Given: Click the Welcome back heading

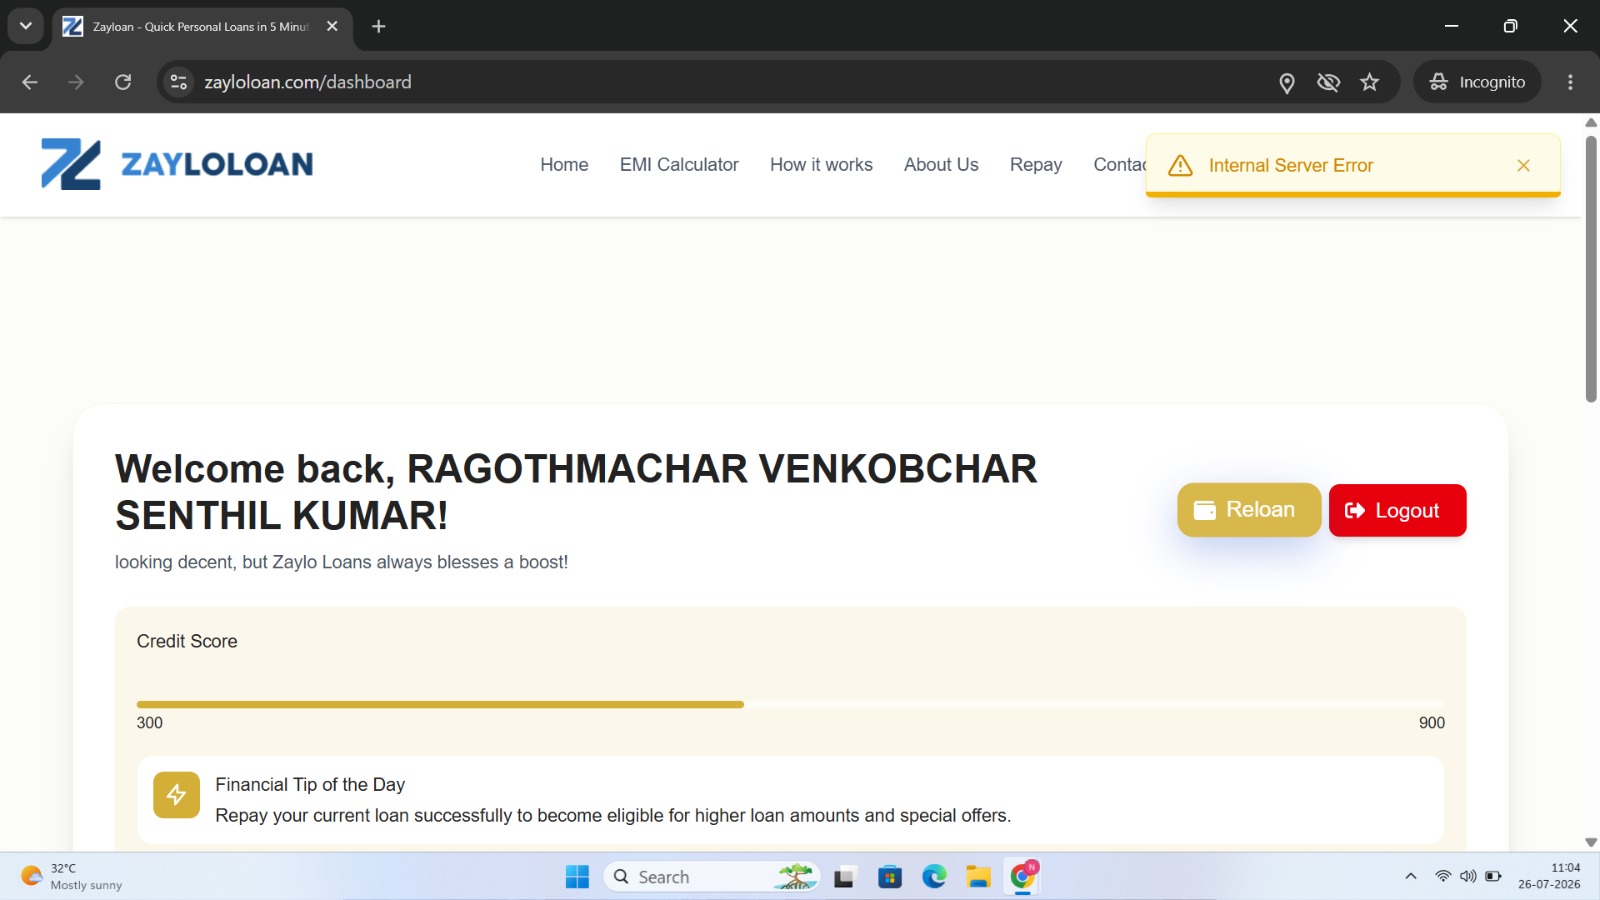Looking at the screenshot, I should 576,492.
